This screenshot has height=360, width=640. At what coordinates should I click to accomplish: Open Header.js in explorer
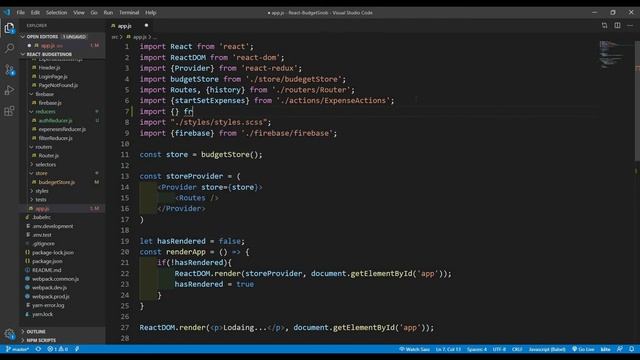point(49,67)
